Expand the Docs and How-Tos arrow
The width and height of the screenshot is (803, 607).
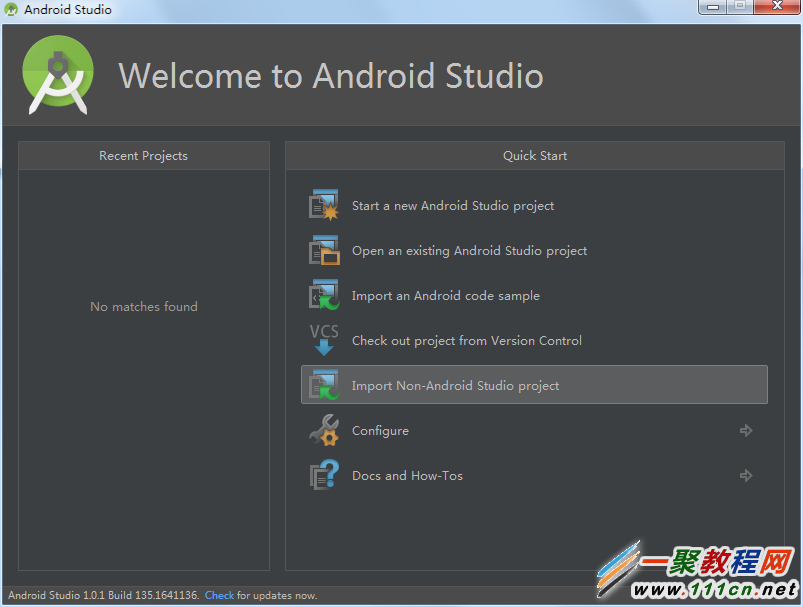click(746, 475)
